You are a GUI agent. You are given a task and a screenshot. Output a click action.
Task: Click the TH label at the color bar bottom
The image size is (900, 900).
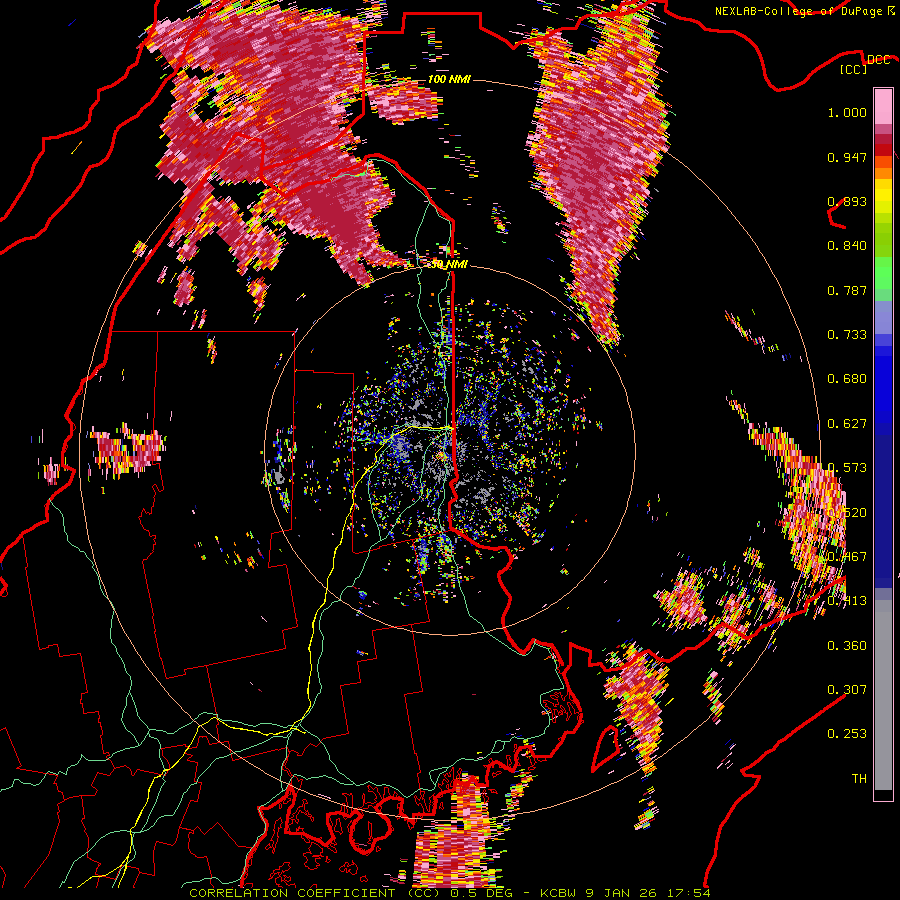tap(859, 779)
